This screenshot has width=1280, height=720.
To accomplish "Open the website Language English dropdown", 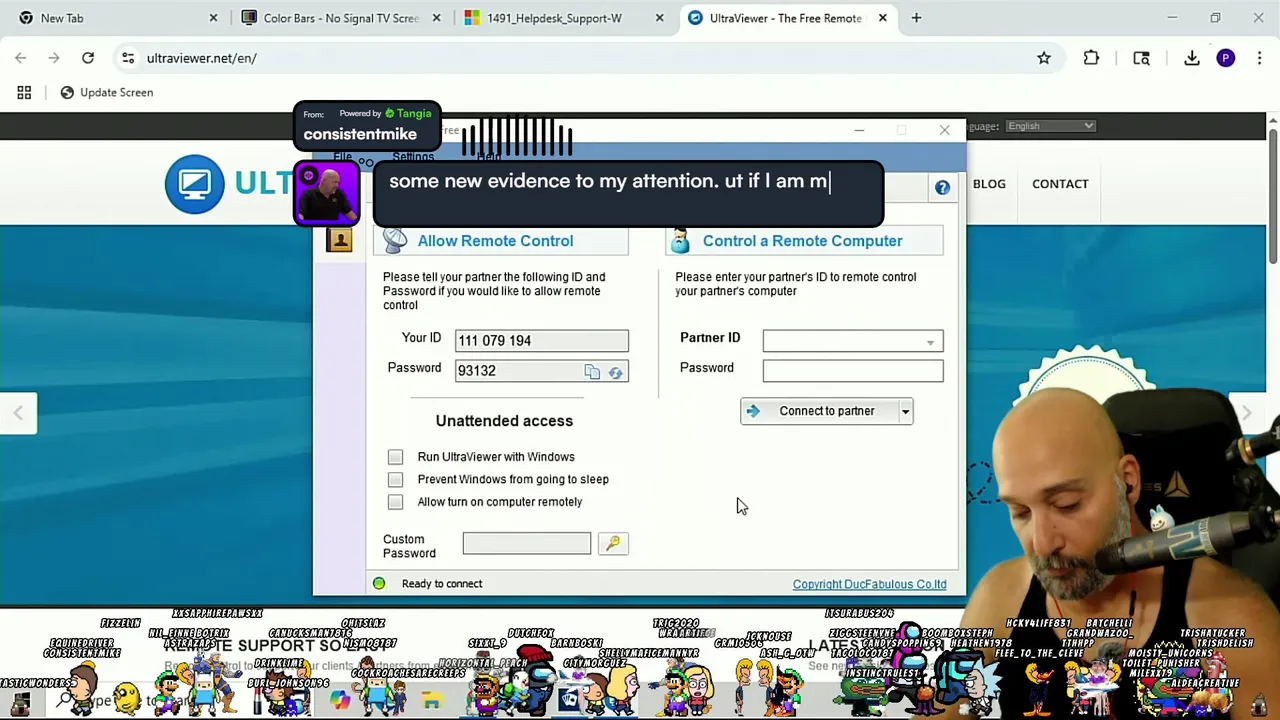I will (1050, 126).
